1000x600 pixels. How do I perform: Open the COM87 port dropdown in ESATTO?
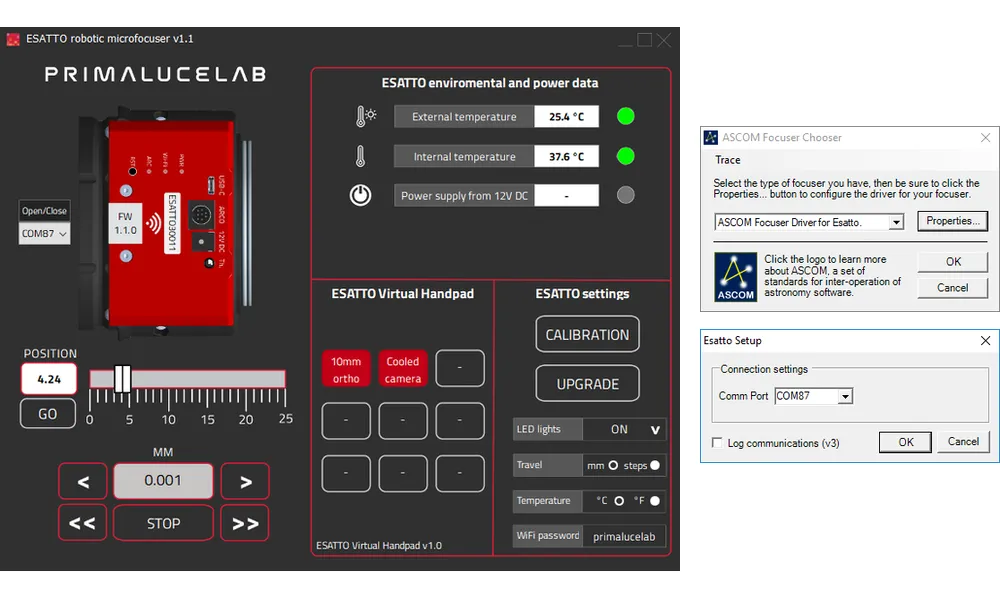tap(44, 233)
